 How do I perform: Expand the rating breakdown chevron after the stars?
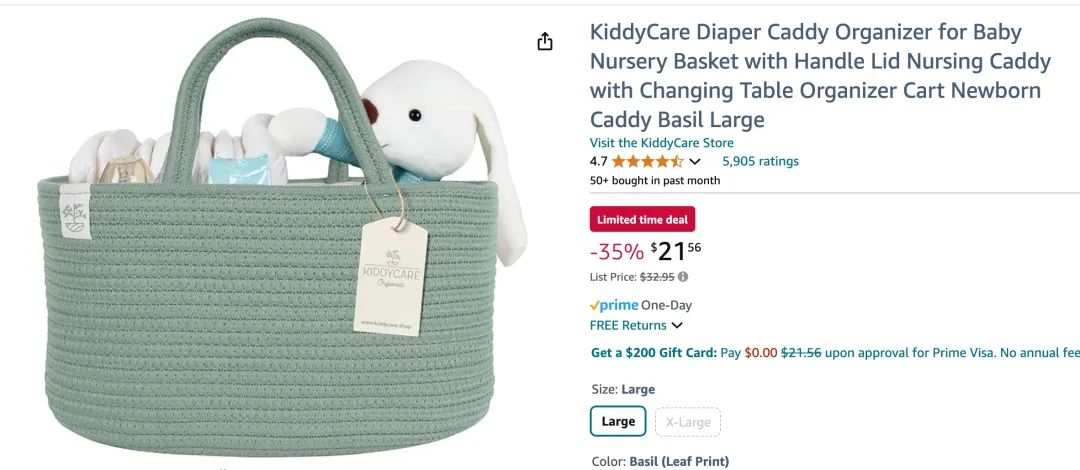tap(696, 161)
